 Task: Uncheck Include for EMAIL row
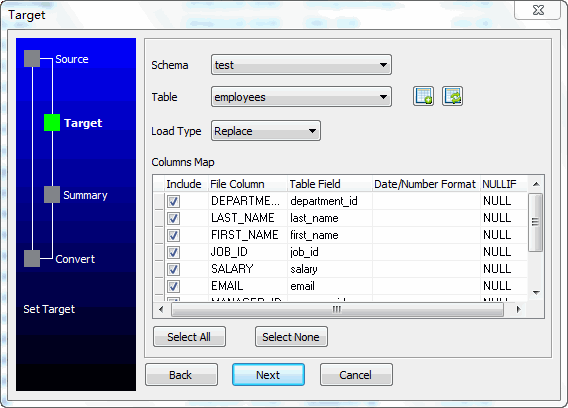pyautogui.click(x=173, y=286)
